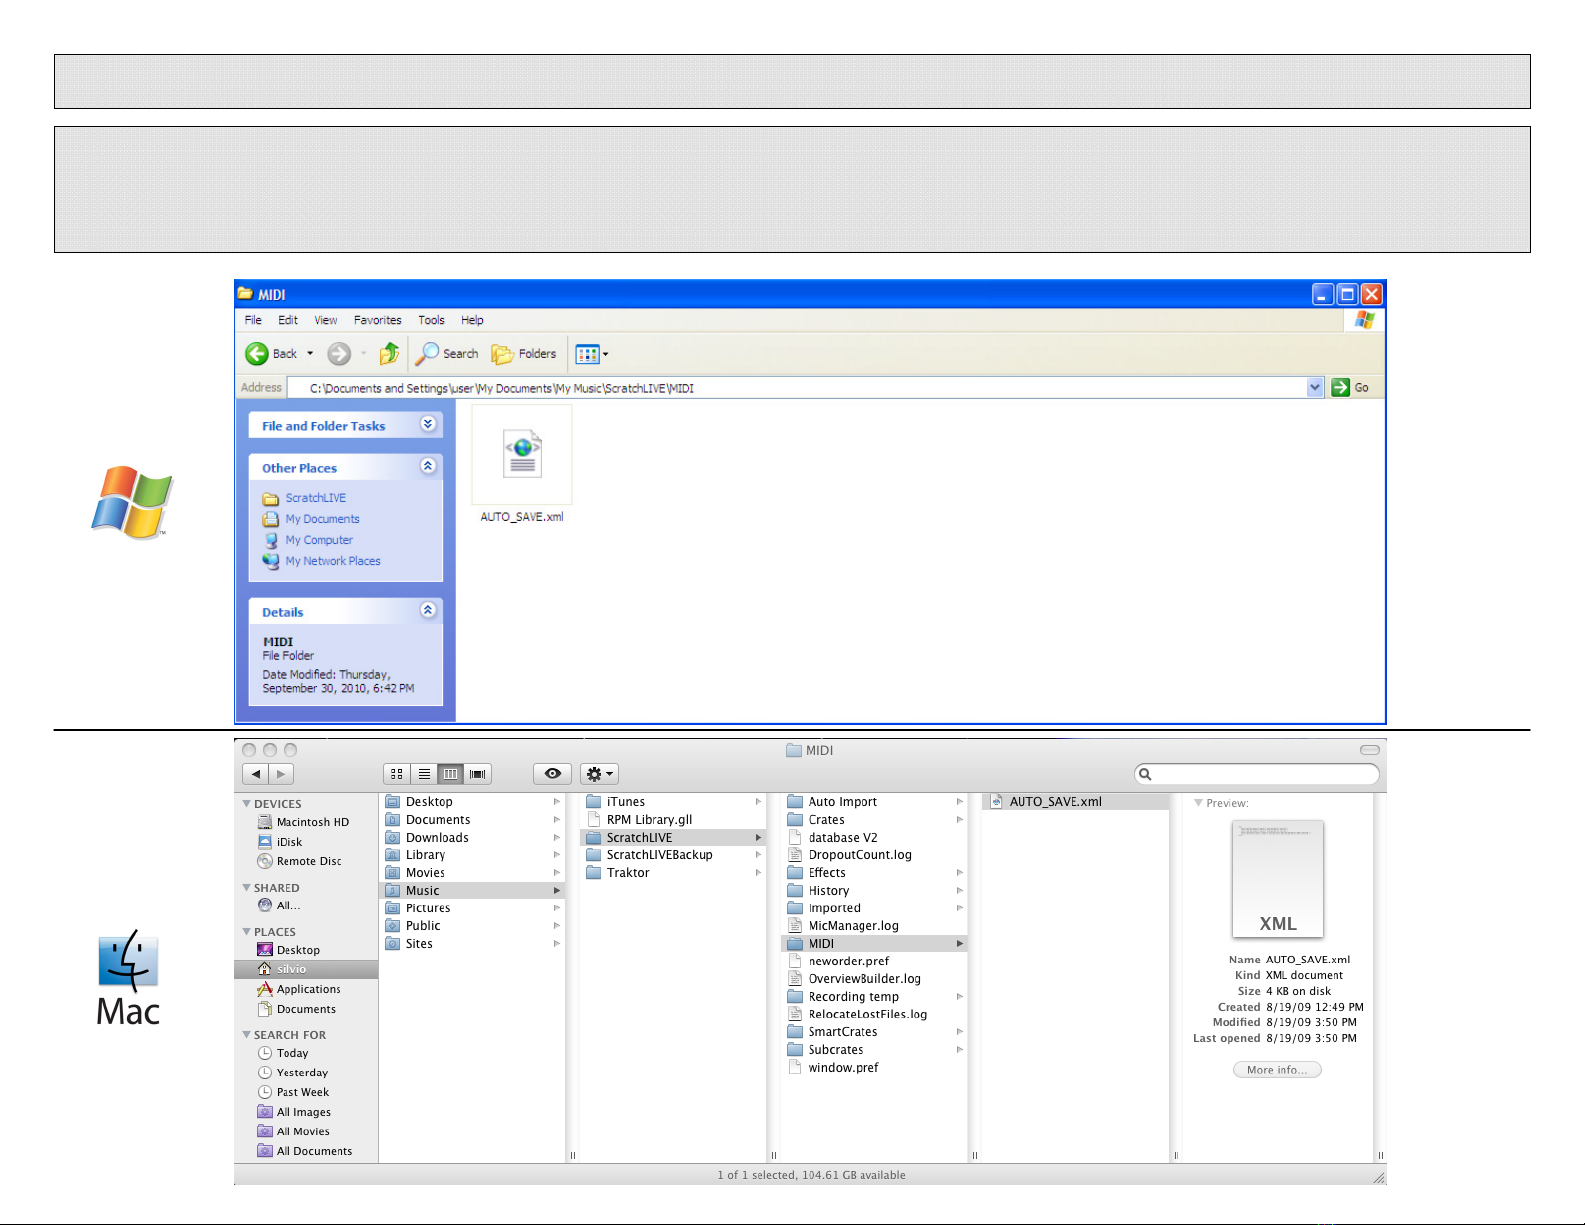1585x1225 pixels.
Task: Open the Tools menu in Explorer
Action: coord(431,320)
